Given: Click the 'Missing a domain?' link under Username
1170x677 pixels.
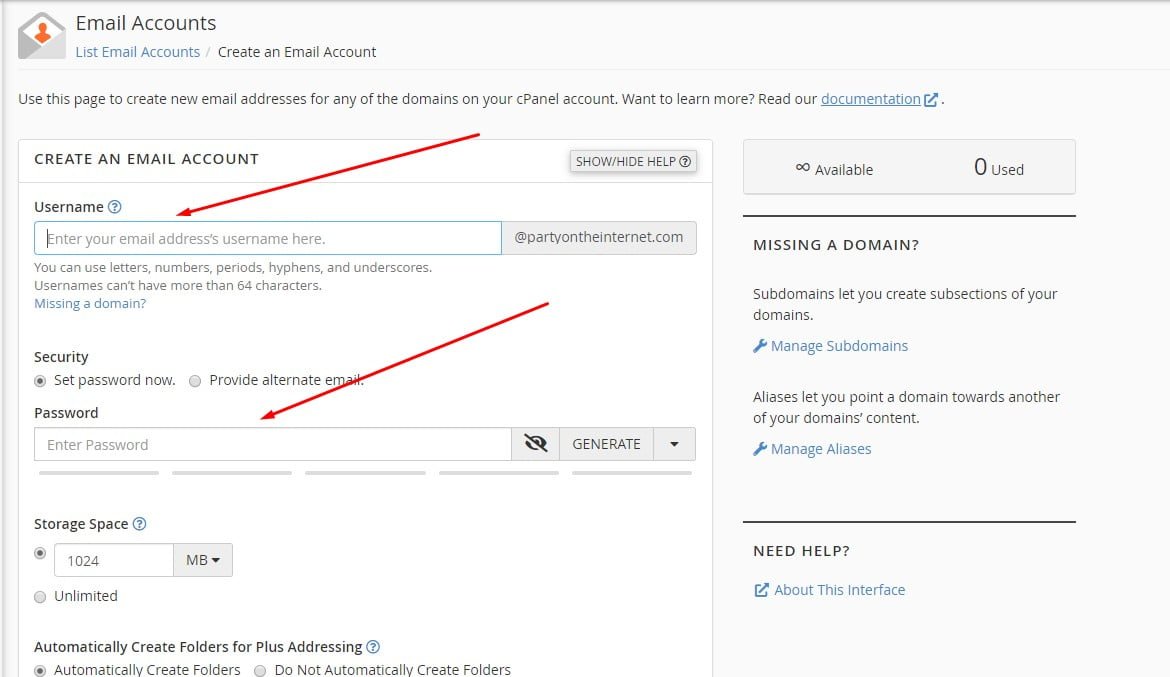Looking at the screenshot, I should 90,303.
